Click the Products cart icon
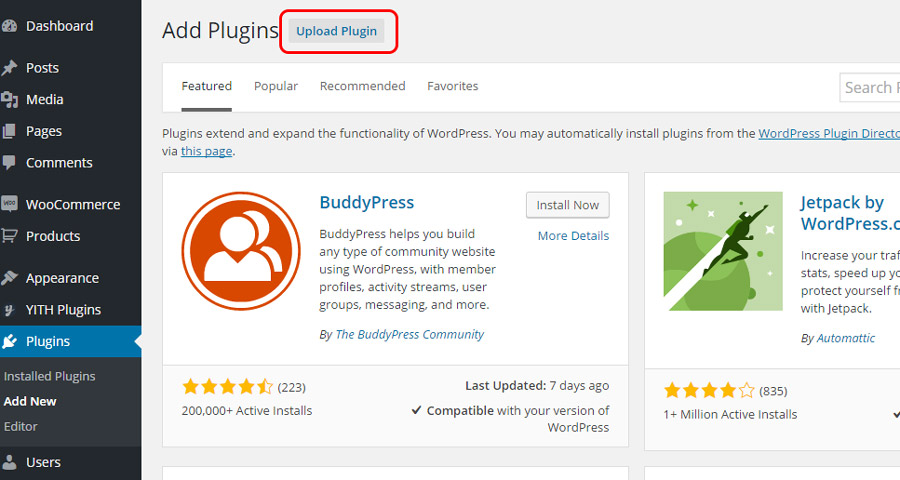This screenshot has width=900, height=480. pyautogui.click(x=9, y=236)
